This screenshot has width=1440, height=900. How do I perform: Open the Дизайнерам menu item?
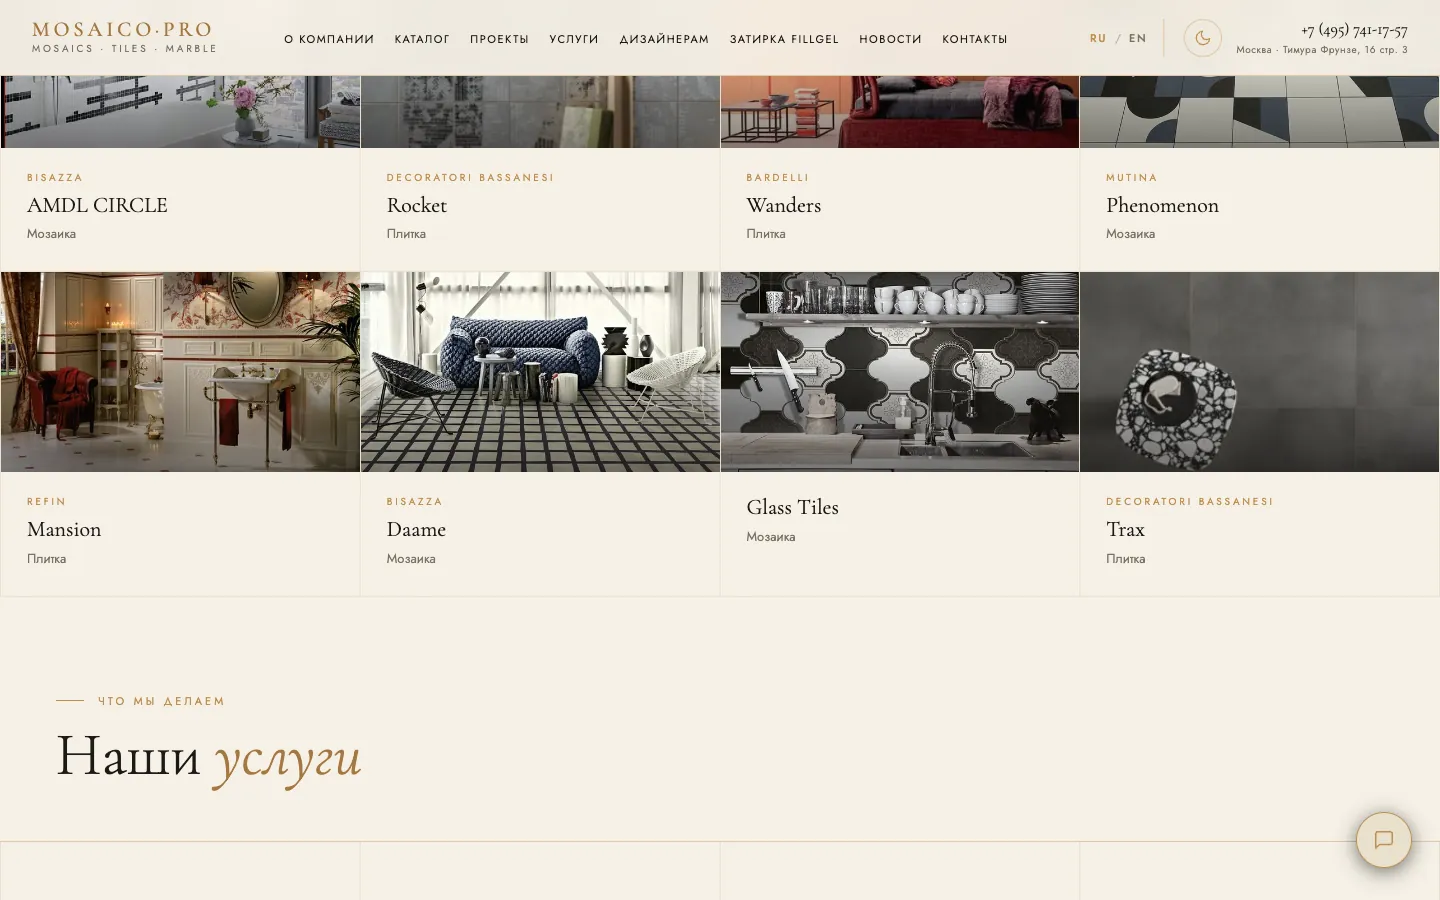[664, 39]
